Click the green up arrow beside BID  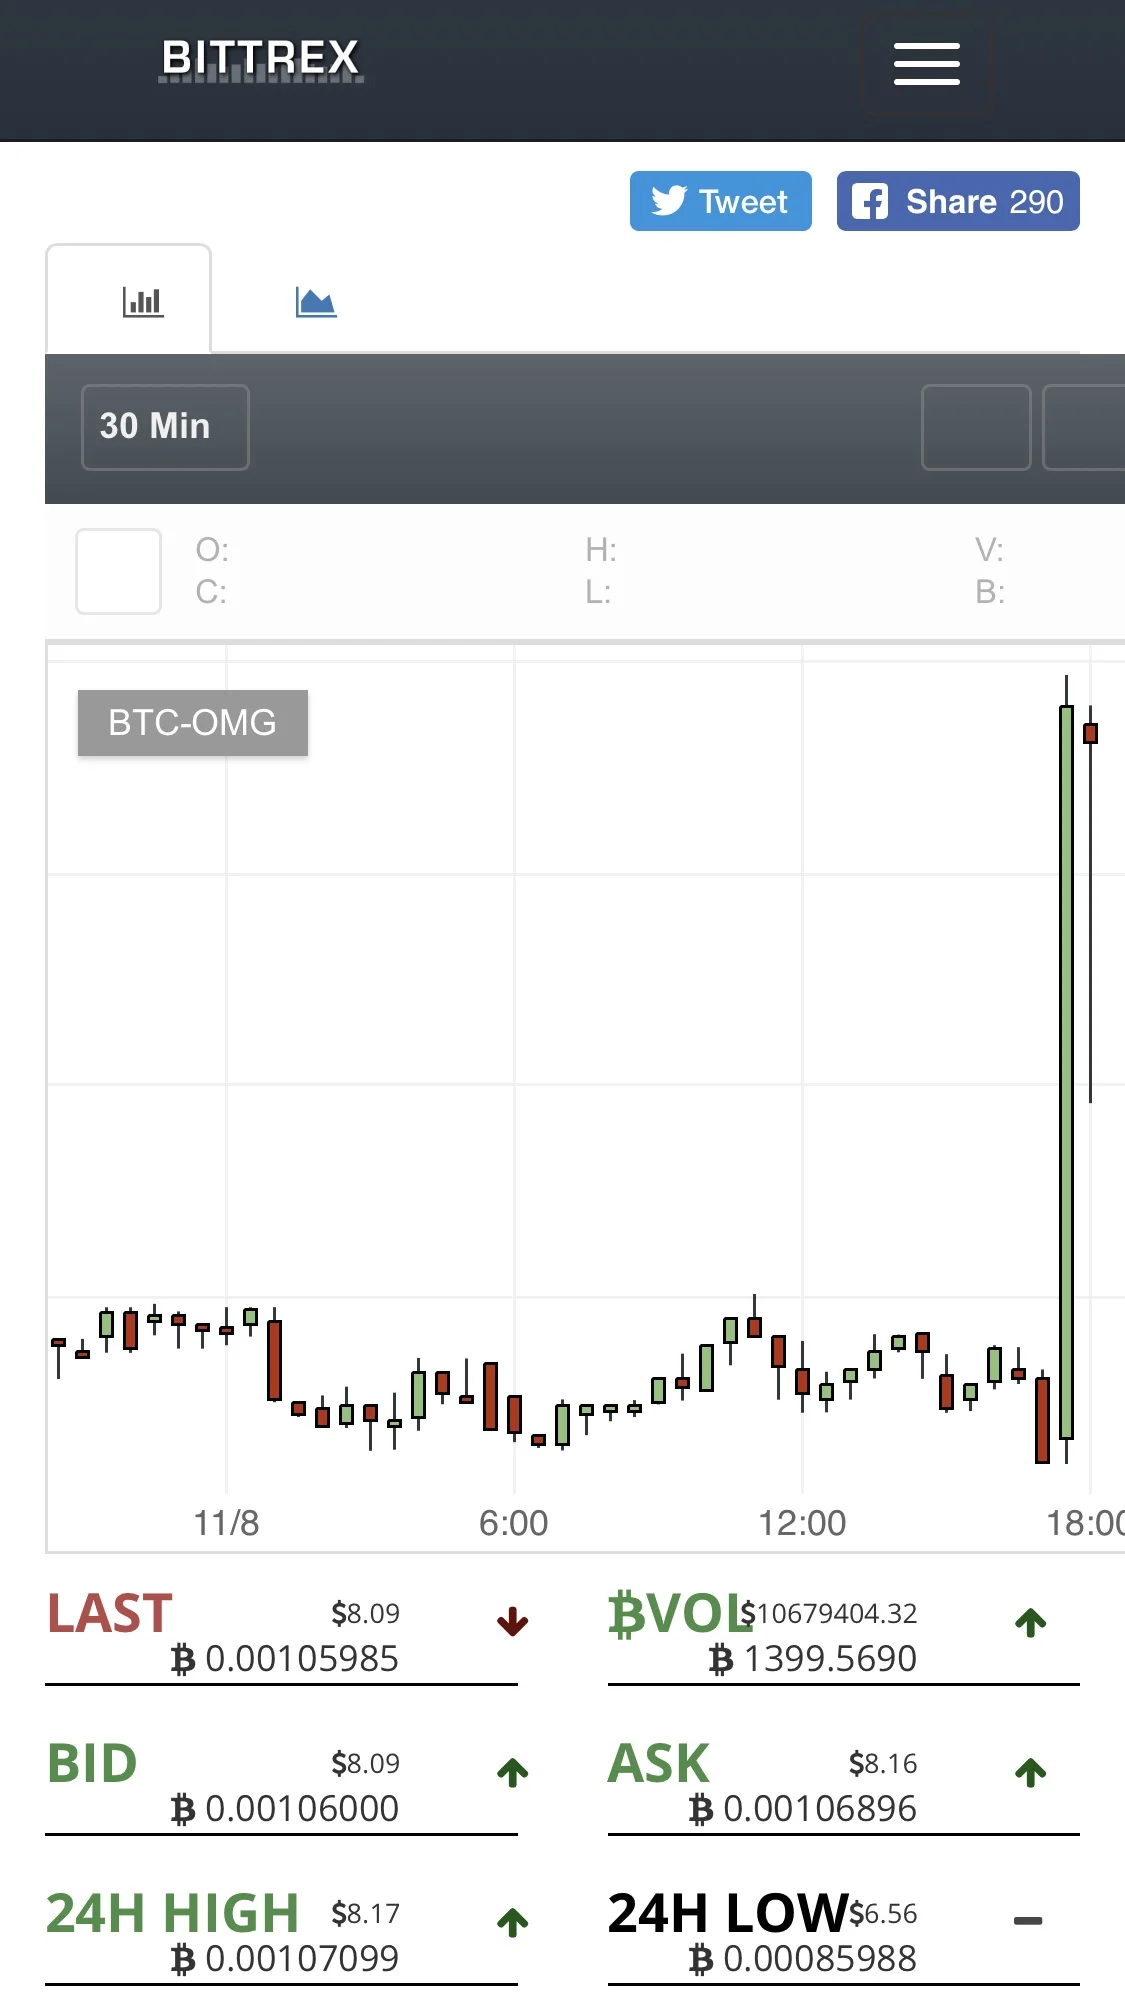[x=513, y=1772]
